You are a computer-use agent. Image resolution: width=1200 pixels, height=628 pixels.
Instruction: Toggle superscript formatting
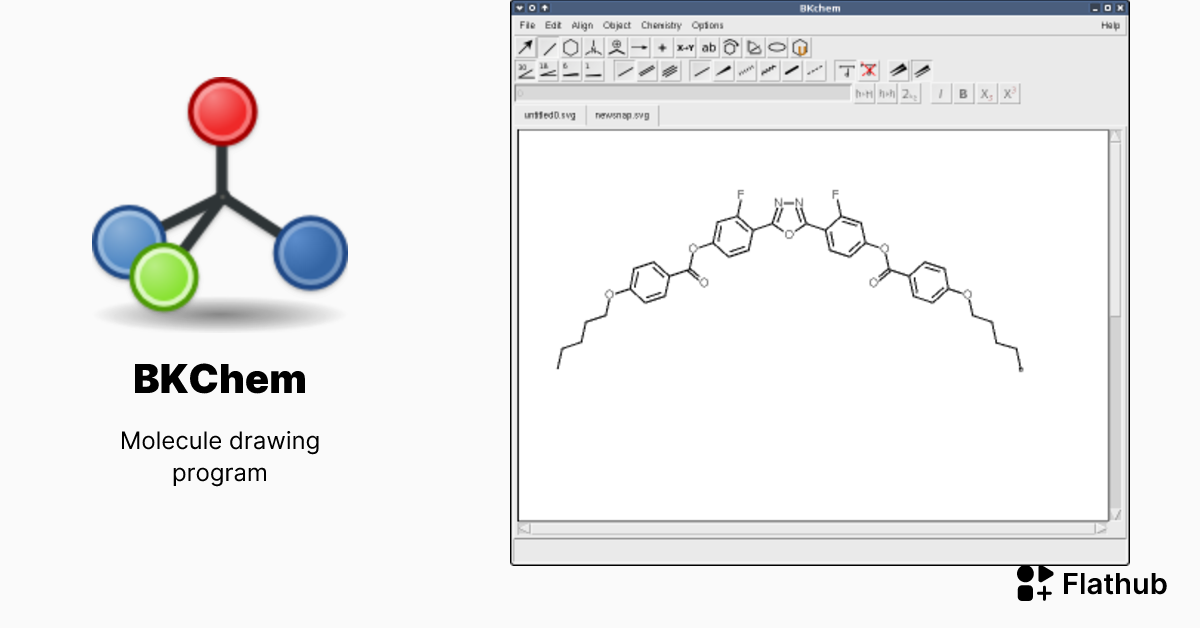(1007, 93)
